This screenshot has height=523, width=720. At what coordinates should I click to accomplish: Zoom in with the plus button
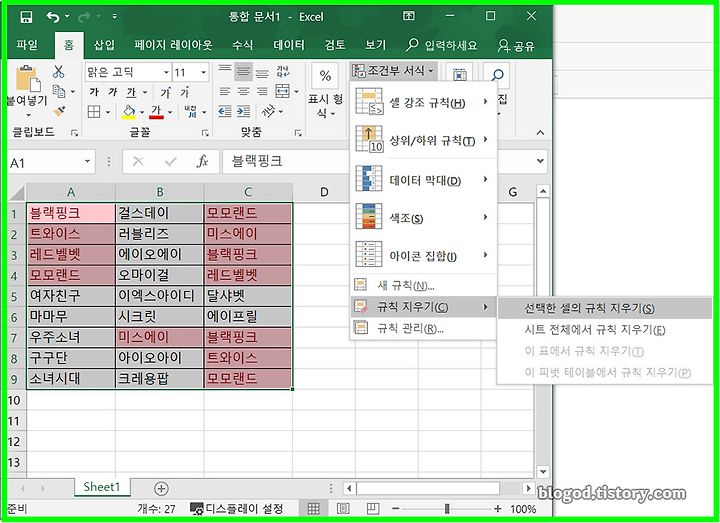tap(498, 509)
